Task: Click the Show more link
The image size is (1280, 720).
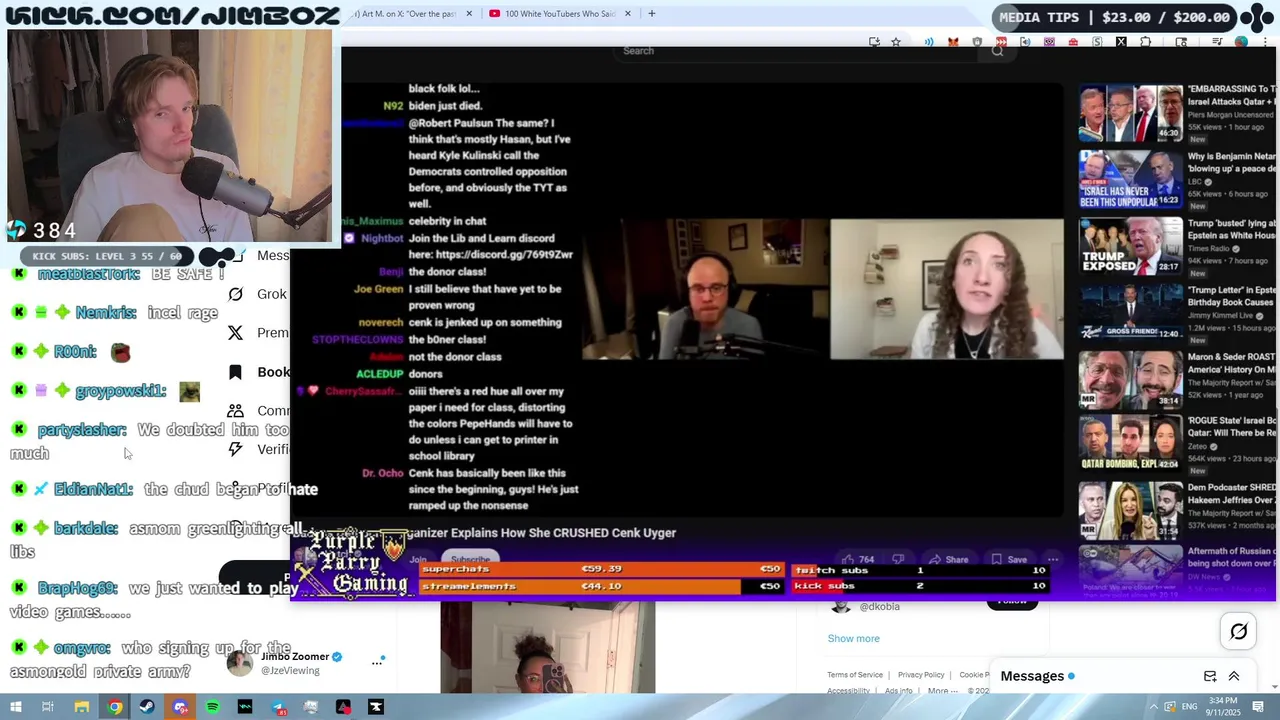Action: pyautogui.click(x=853, y=638)
